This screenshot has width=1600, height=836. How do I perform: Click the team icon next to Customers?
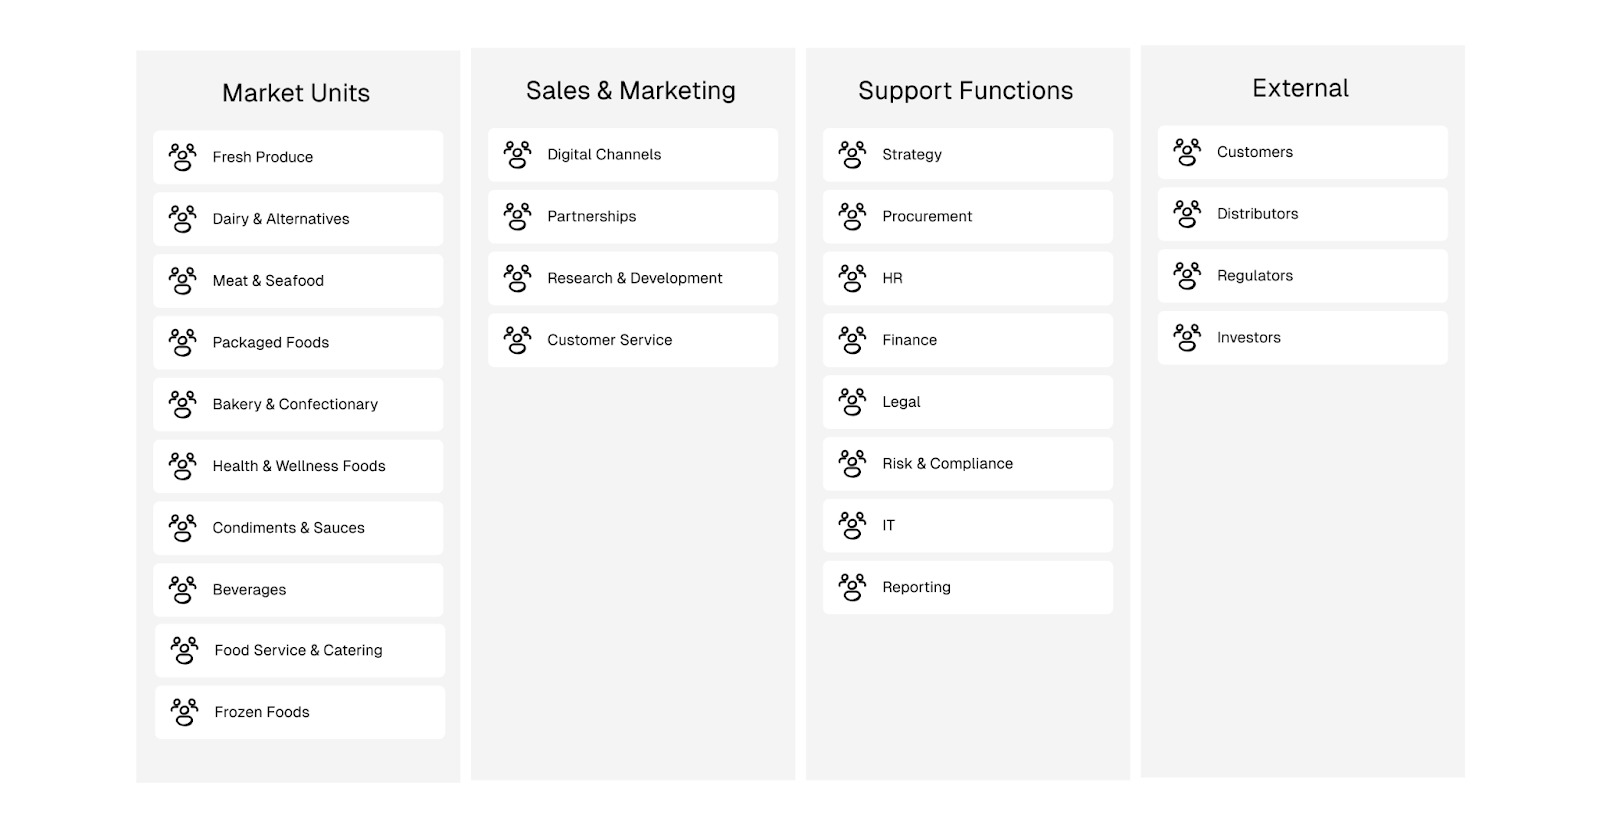coord(1187,152)
